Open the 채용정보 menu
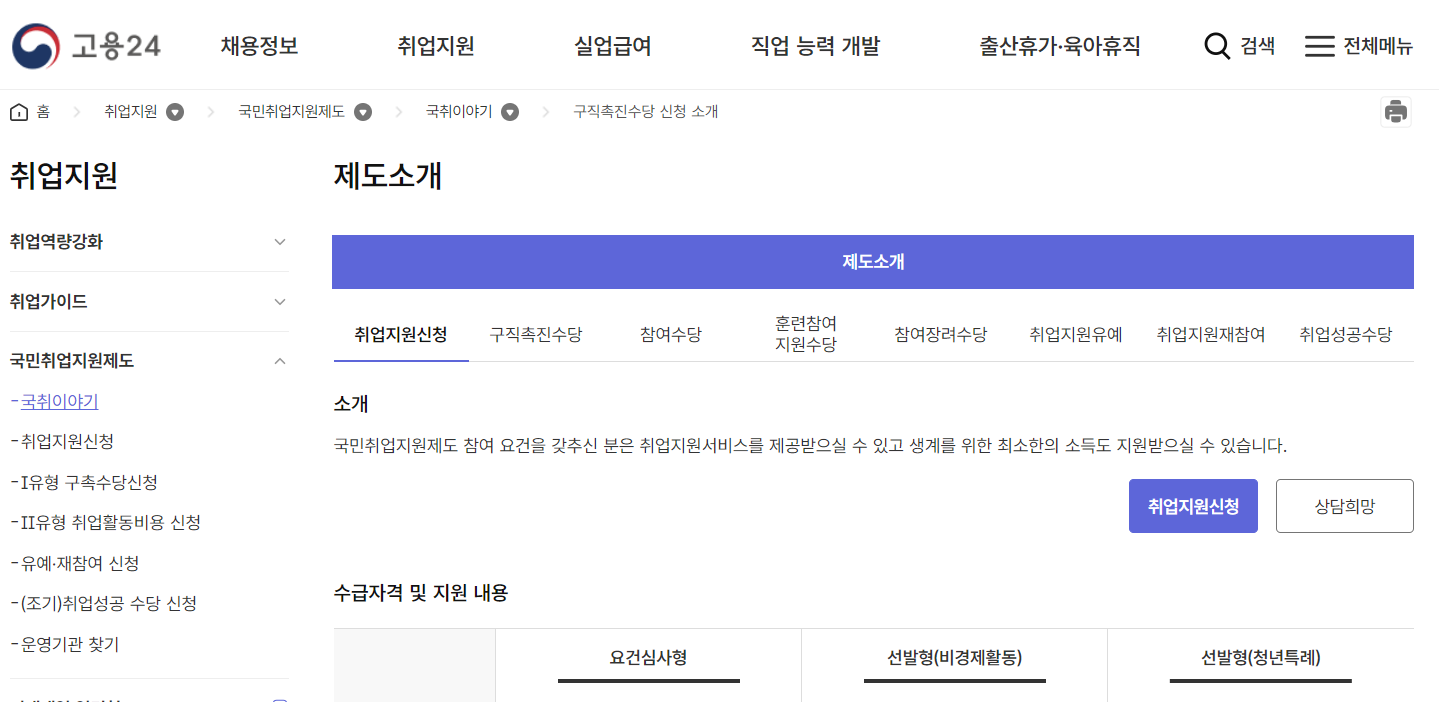The image size is (1439, 702). 258,45
